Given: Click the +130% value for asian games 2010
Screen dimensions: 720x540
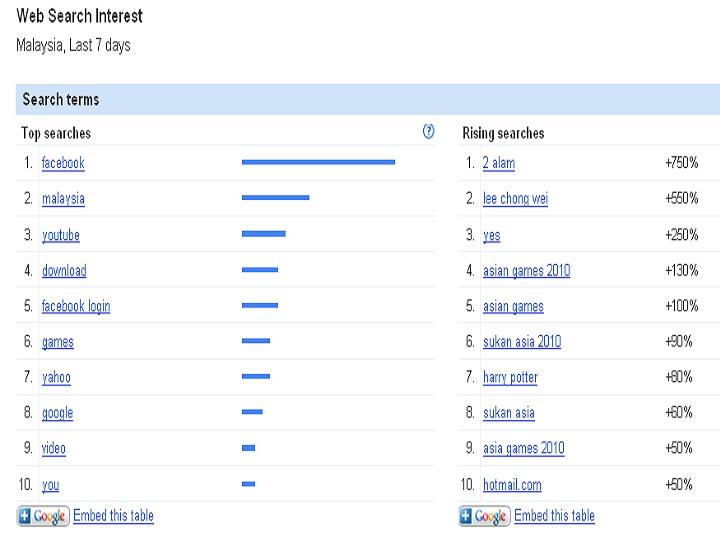Looking at the screenshot, I should coord(682,270).
